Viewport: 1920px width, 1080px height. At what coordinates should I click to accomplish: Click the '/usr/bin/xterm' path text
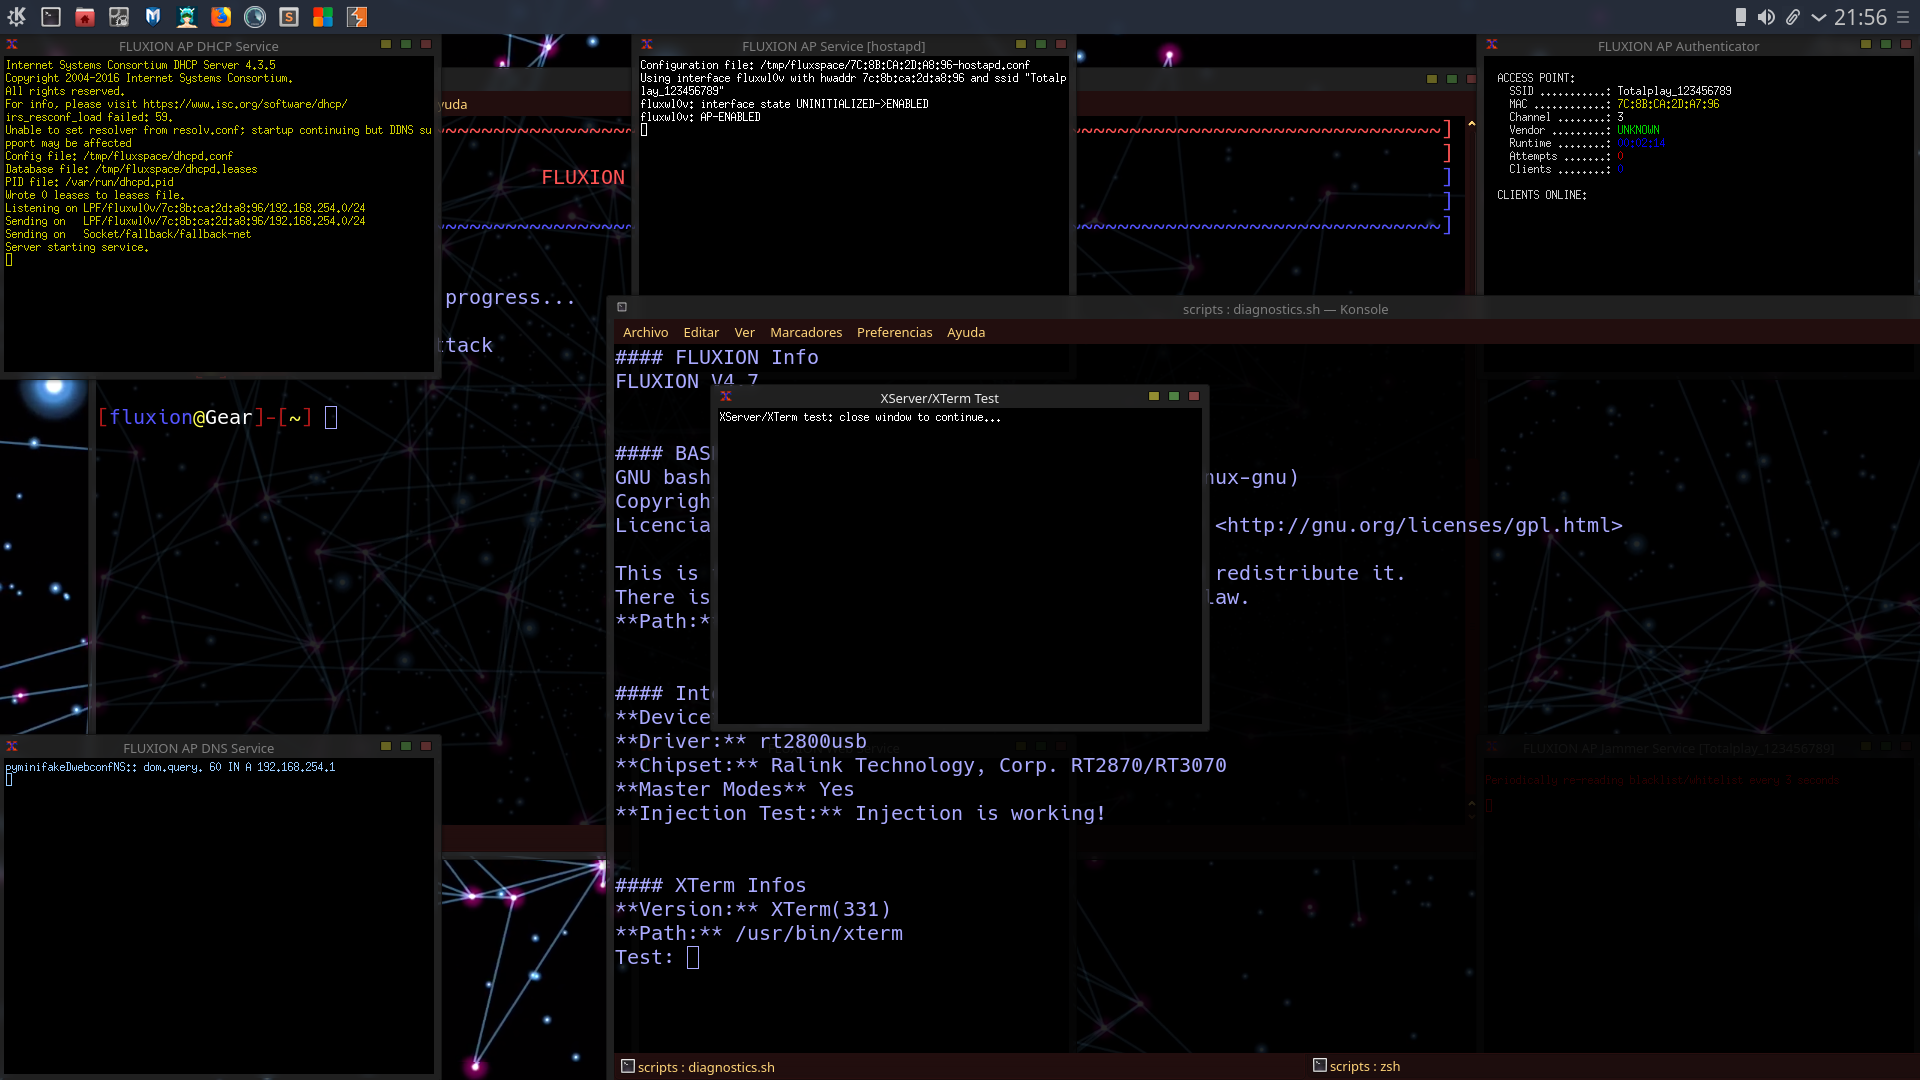(x=819, y=933)
